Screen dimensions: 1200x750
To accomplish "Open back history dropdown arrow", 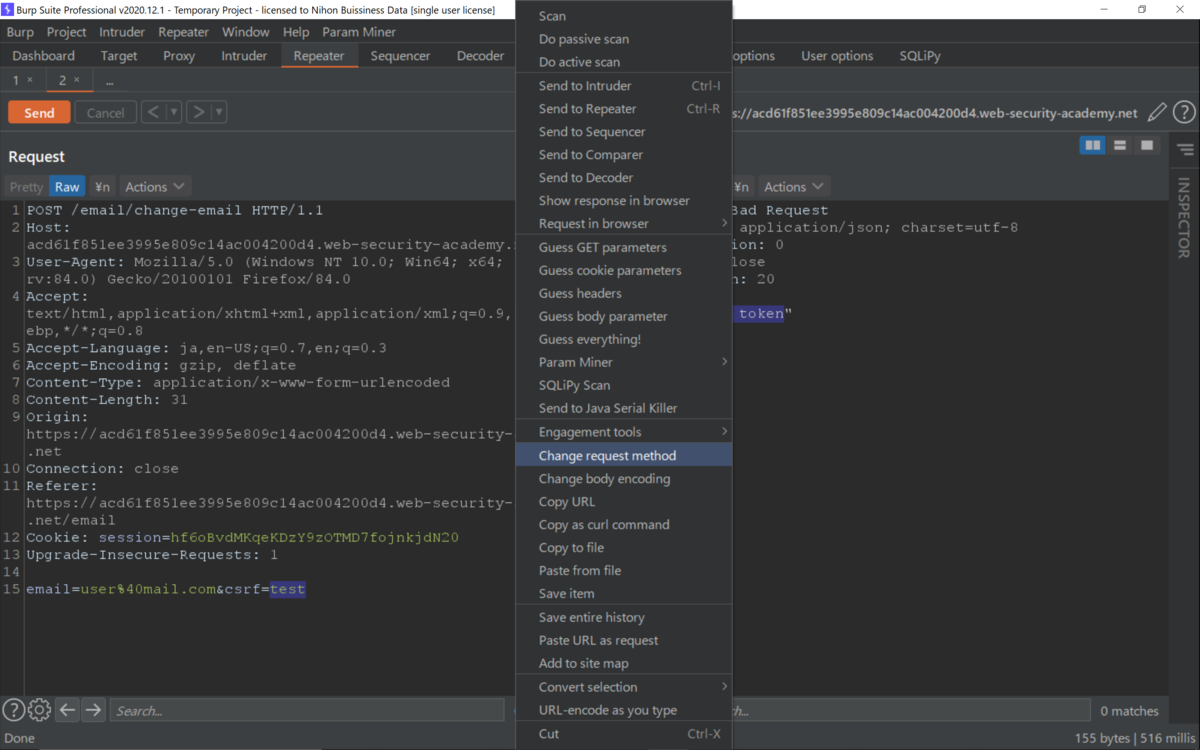I will [x=173, y=112].
